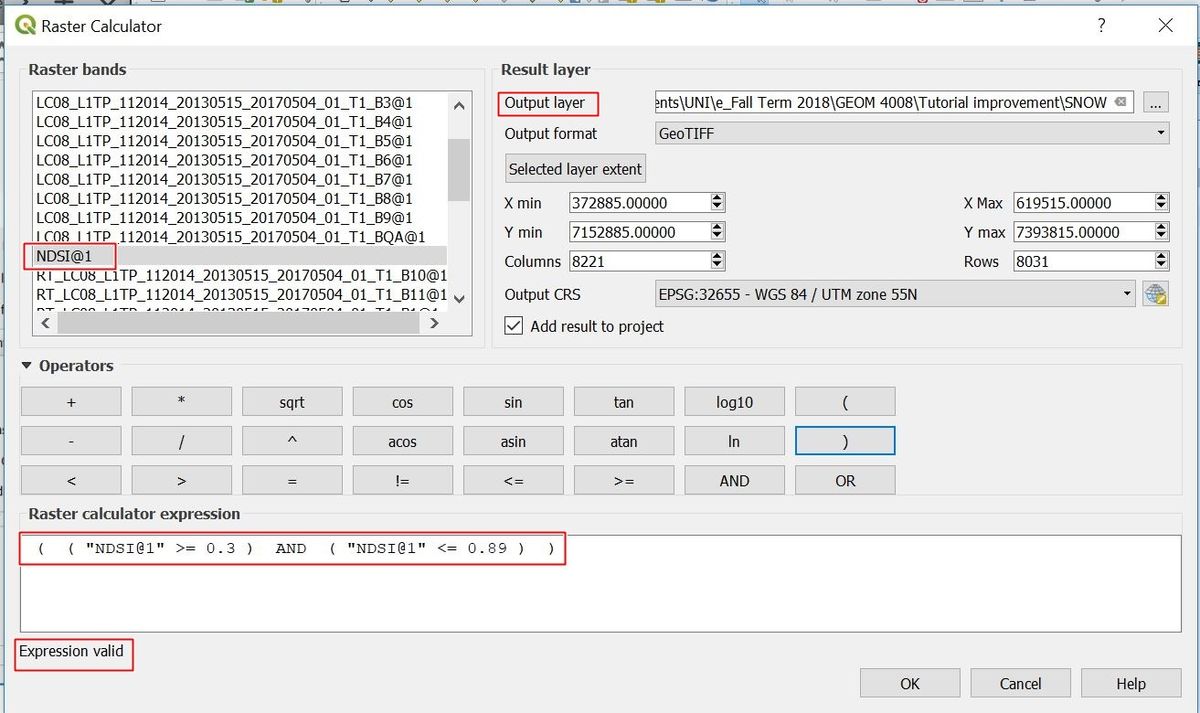The width and height of the screenshot is (1200, 713).
Task: Enable Add result to project
Action: pos(513,325)
